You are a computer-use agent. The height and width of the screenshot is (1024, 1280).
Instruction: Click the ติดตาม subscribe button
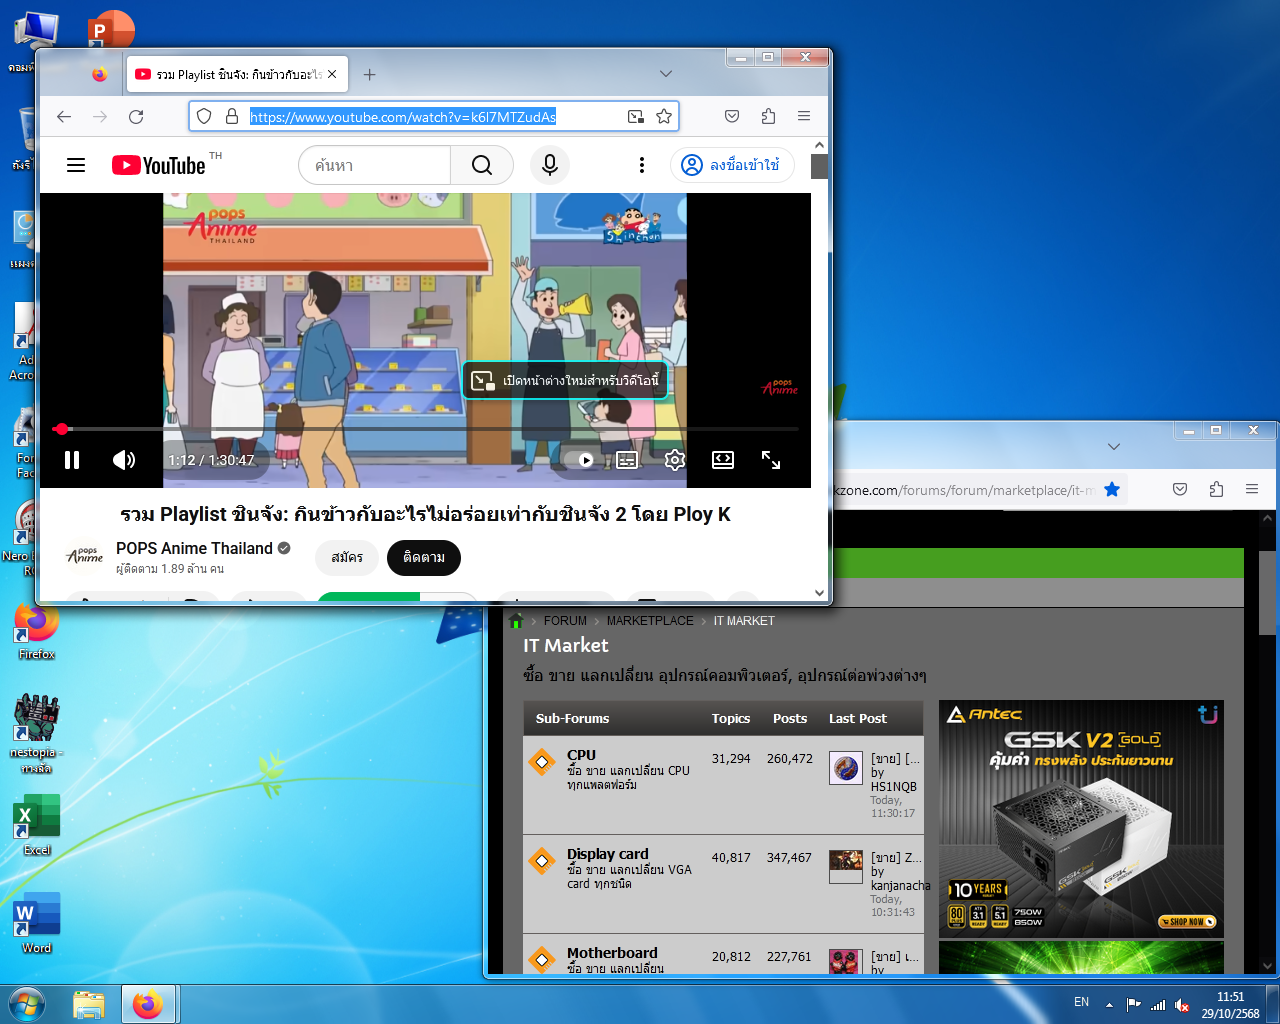click(x=424, y=557)
